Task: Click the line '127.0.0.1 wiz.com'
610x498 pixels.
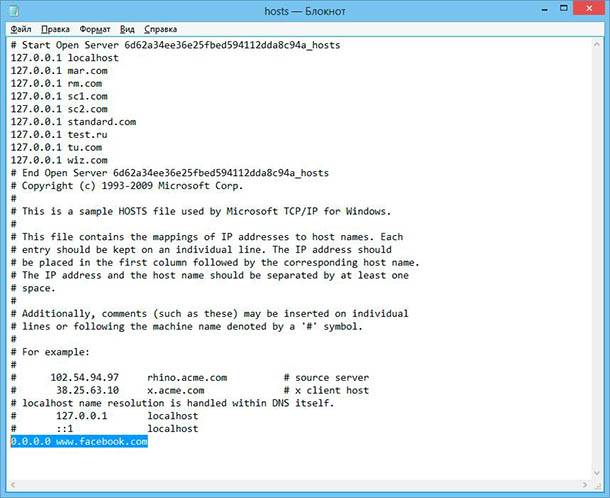Action: tap(59, 160)
